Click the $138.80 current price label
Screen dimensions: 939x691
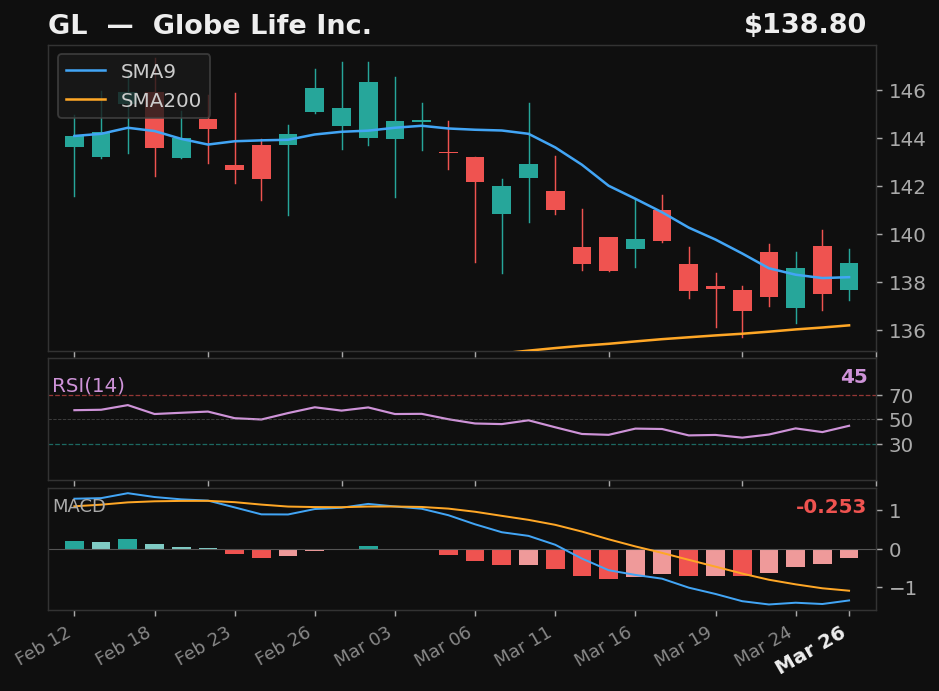[x=804, y=25]
